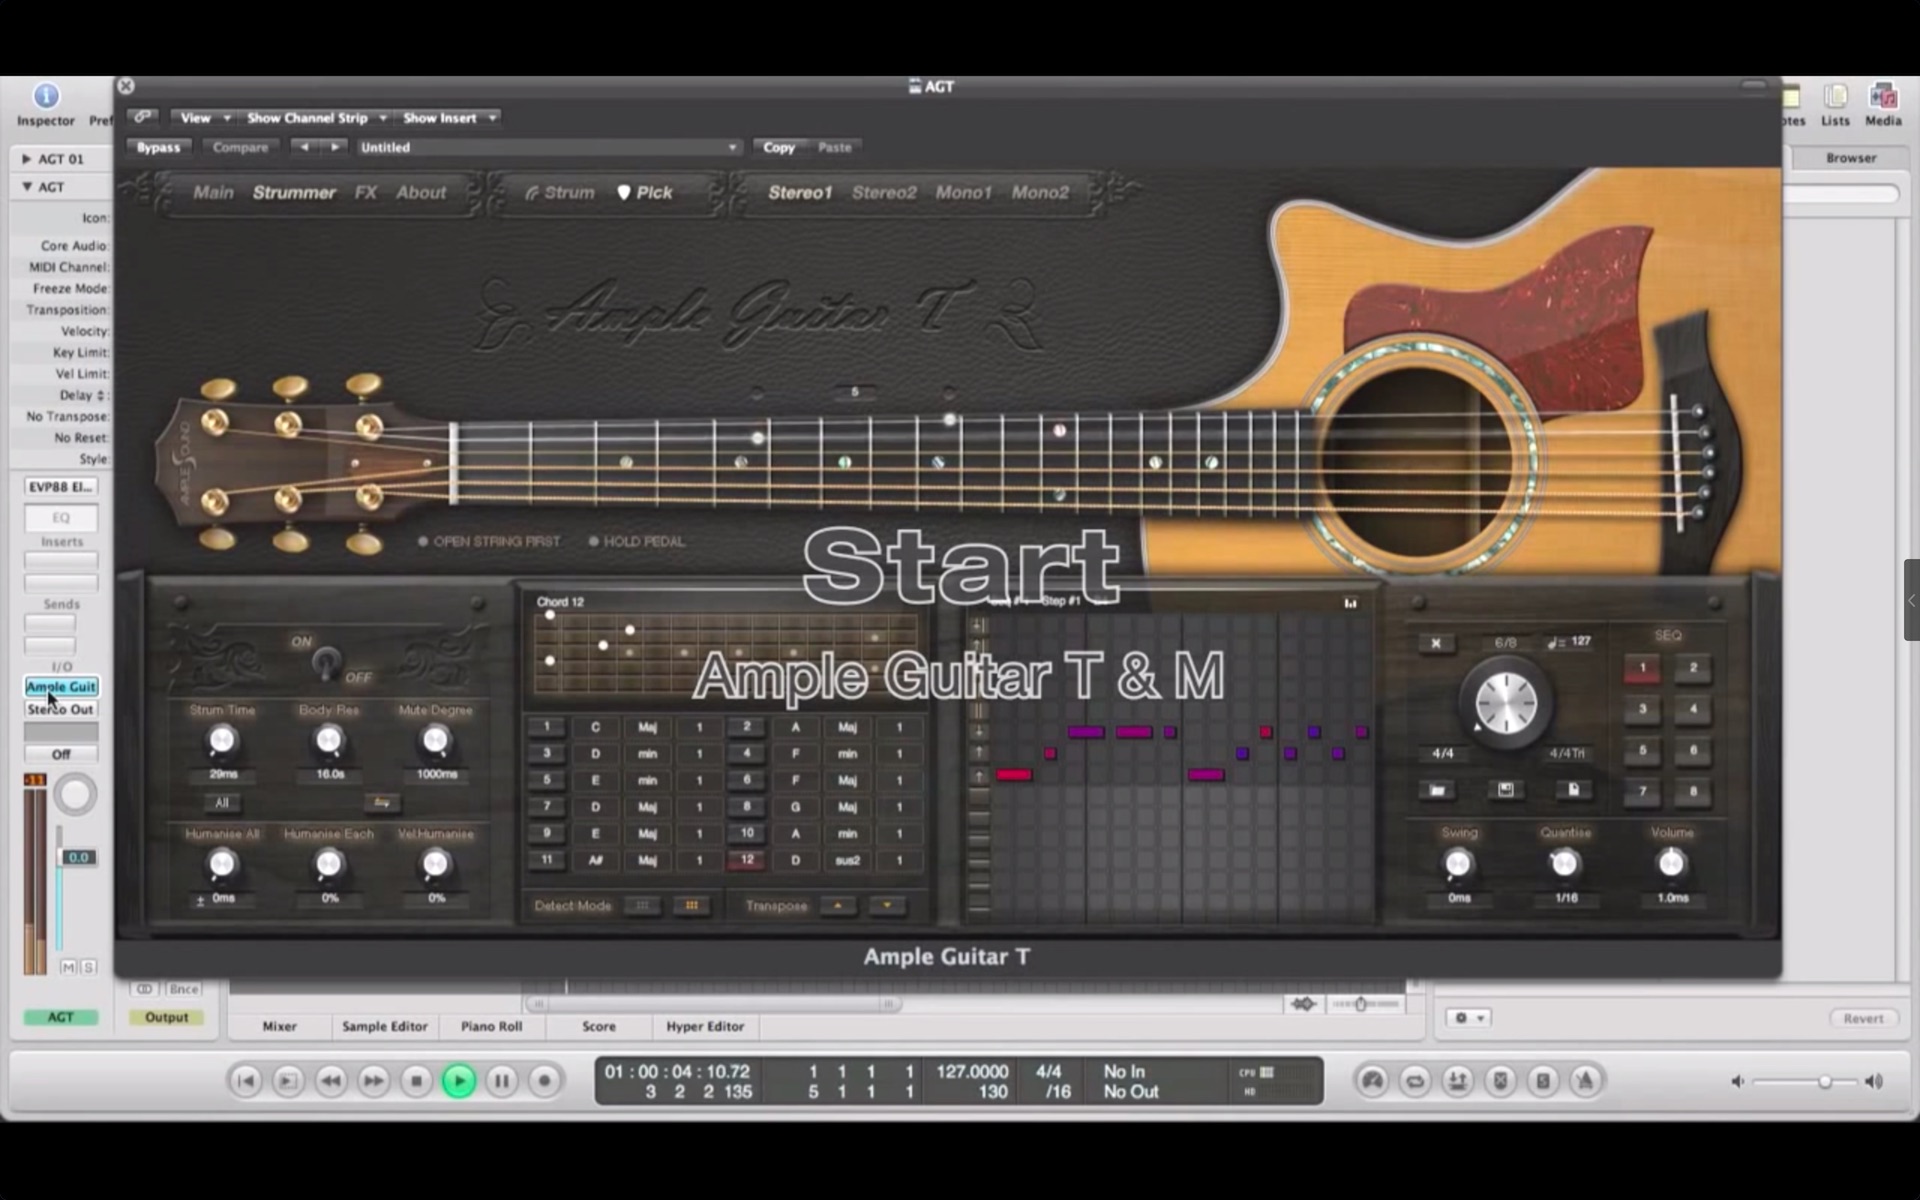
Task: Select the Stereo2 mic mode
Action: click(x=884, y=192)
